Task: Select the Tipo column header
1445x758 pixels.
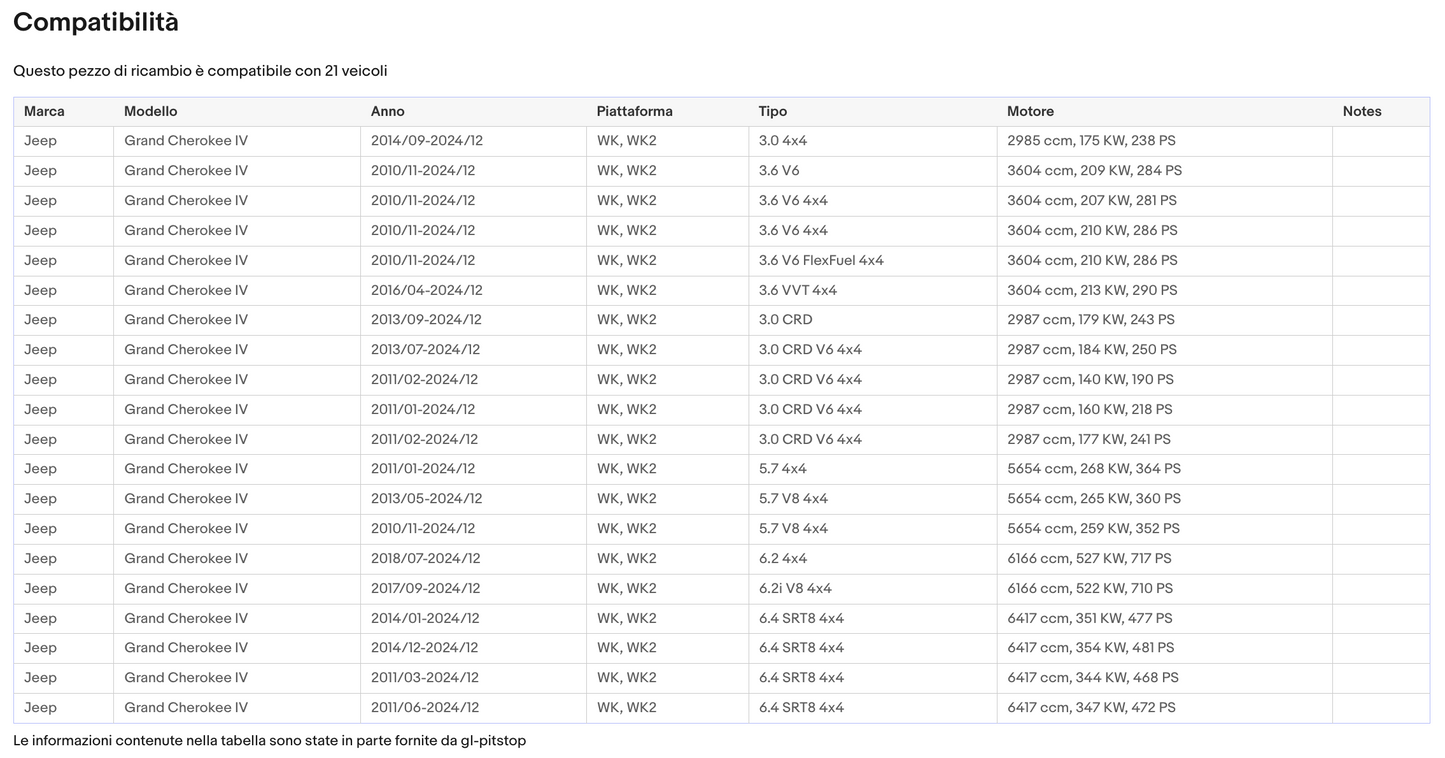Action: tap(772, 112)
